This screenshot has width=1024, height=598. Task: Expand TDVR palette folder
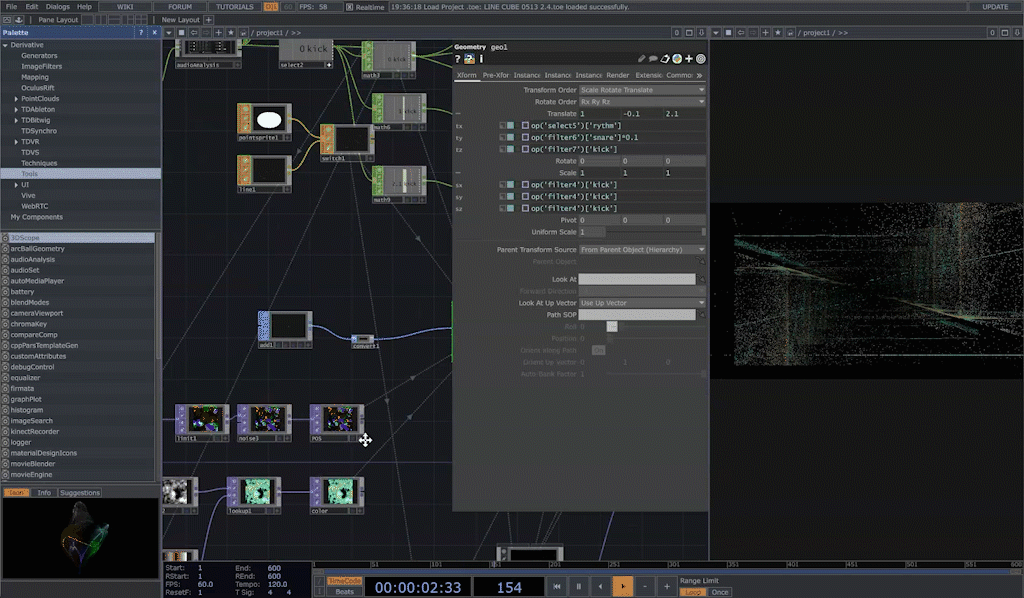[x=16, y=142]
